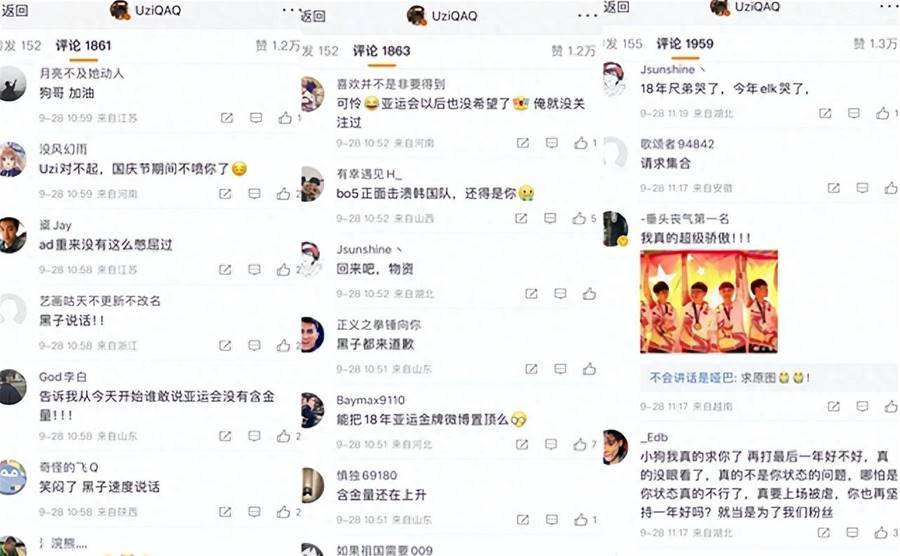Like the comment "含金量还在上升"
Image resolution: width=900 pixels, height=556 pixels.
[581, 519]
